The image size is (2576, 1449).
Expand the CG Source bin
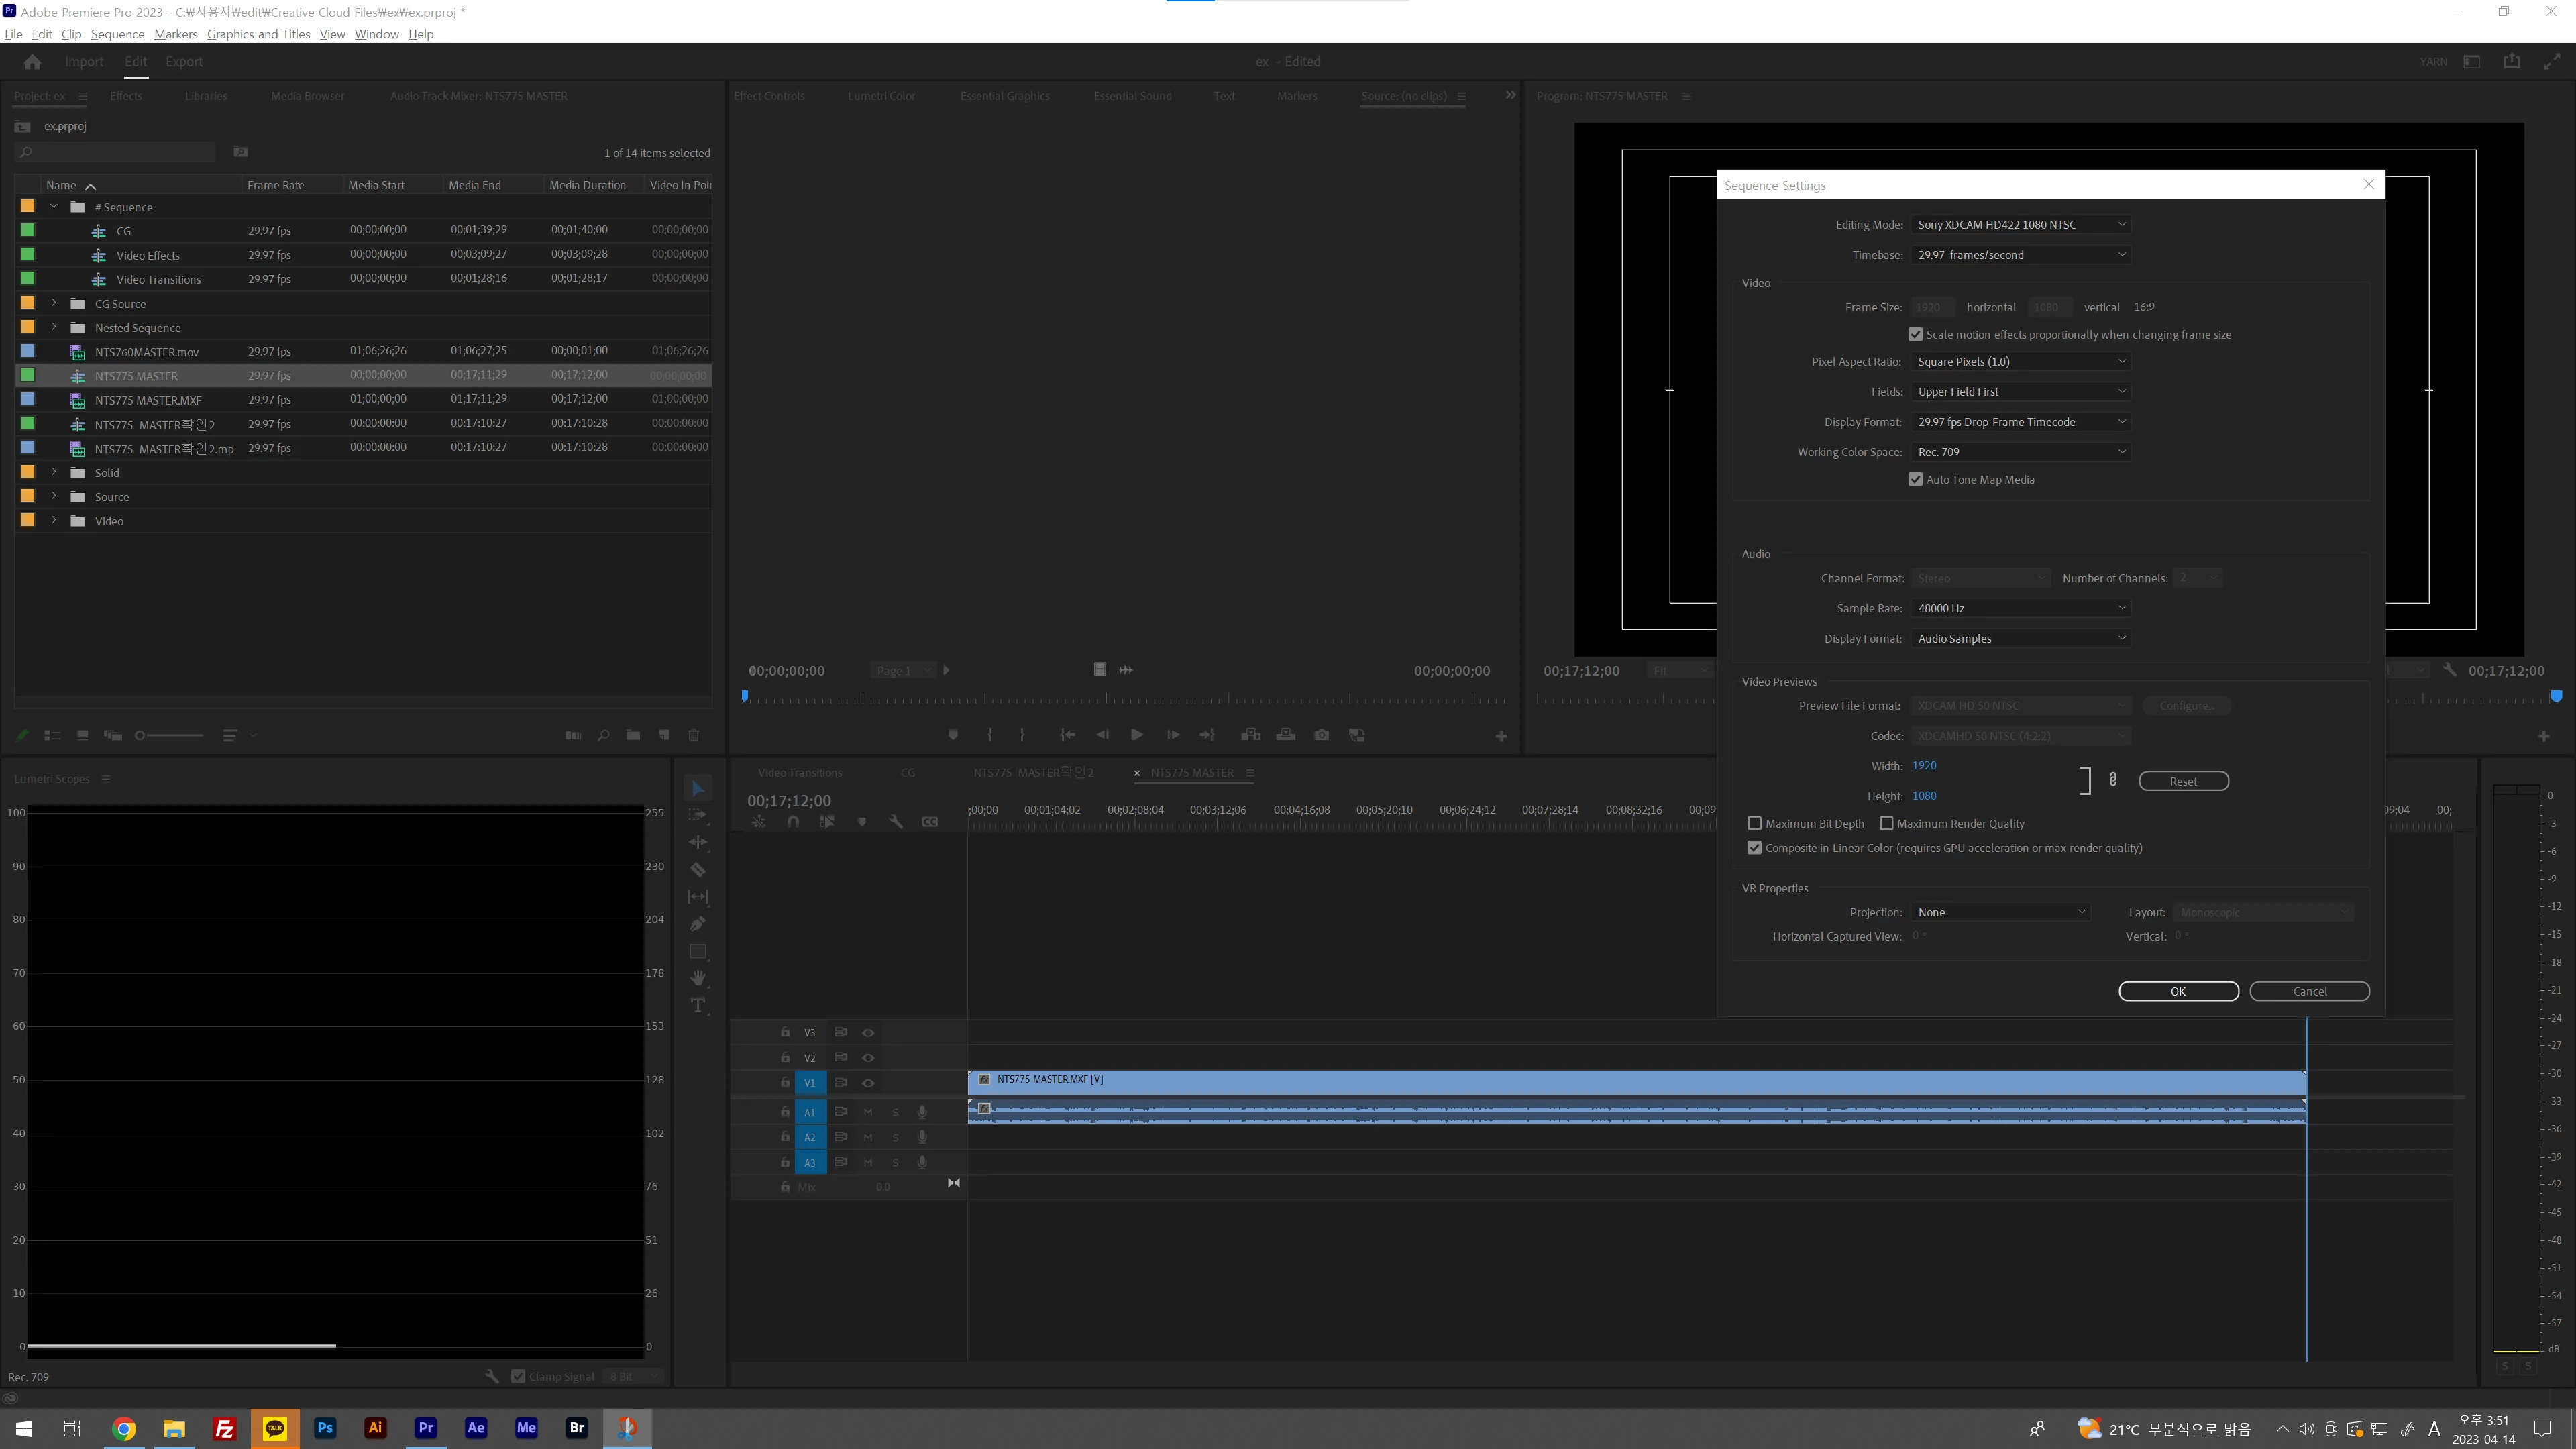54,303
